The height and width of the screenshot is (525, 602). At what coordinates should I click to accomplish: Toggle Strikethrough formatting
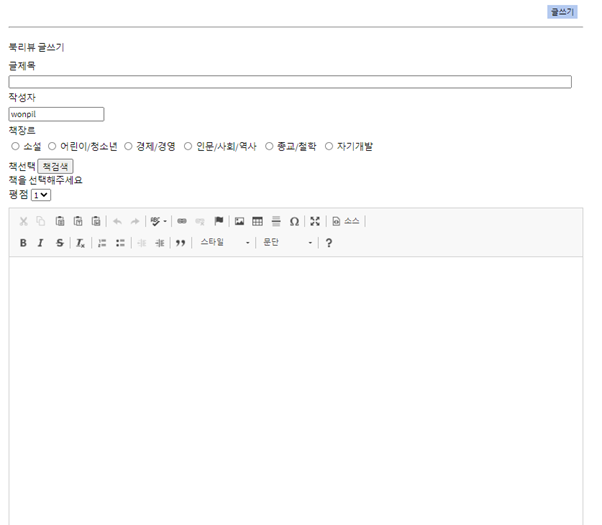[60, 243]
